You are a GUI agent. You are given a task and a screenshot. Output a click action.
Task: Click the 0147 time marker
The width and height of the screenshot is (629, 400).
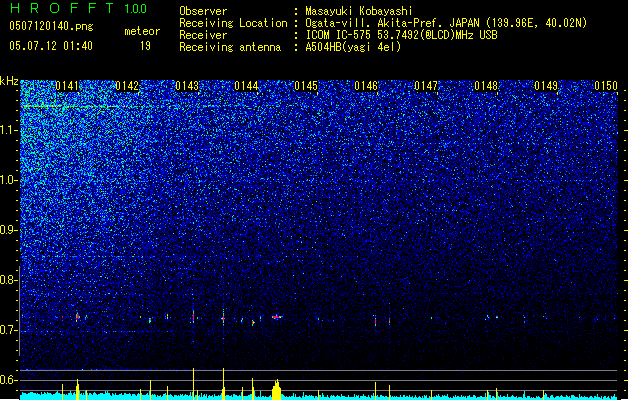click(x=426, y=86)
